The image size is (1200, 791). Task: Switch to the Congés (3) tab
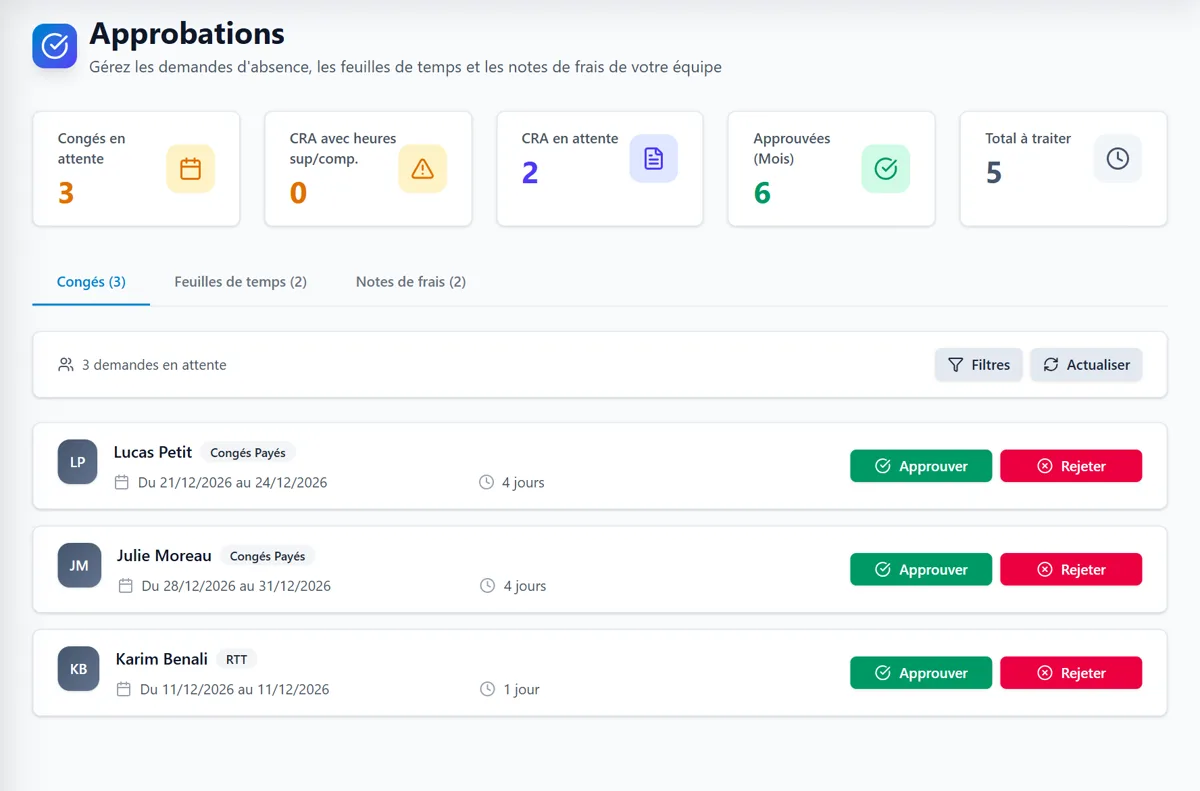(91, 282)
